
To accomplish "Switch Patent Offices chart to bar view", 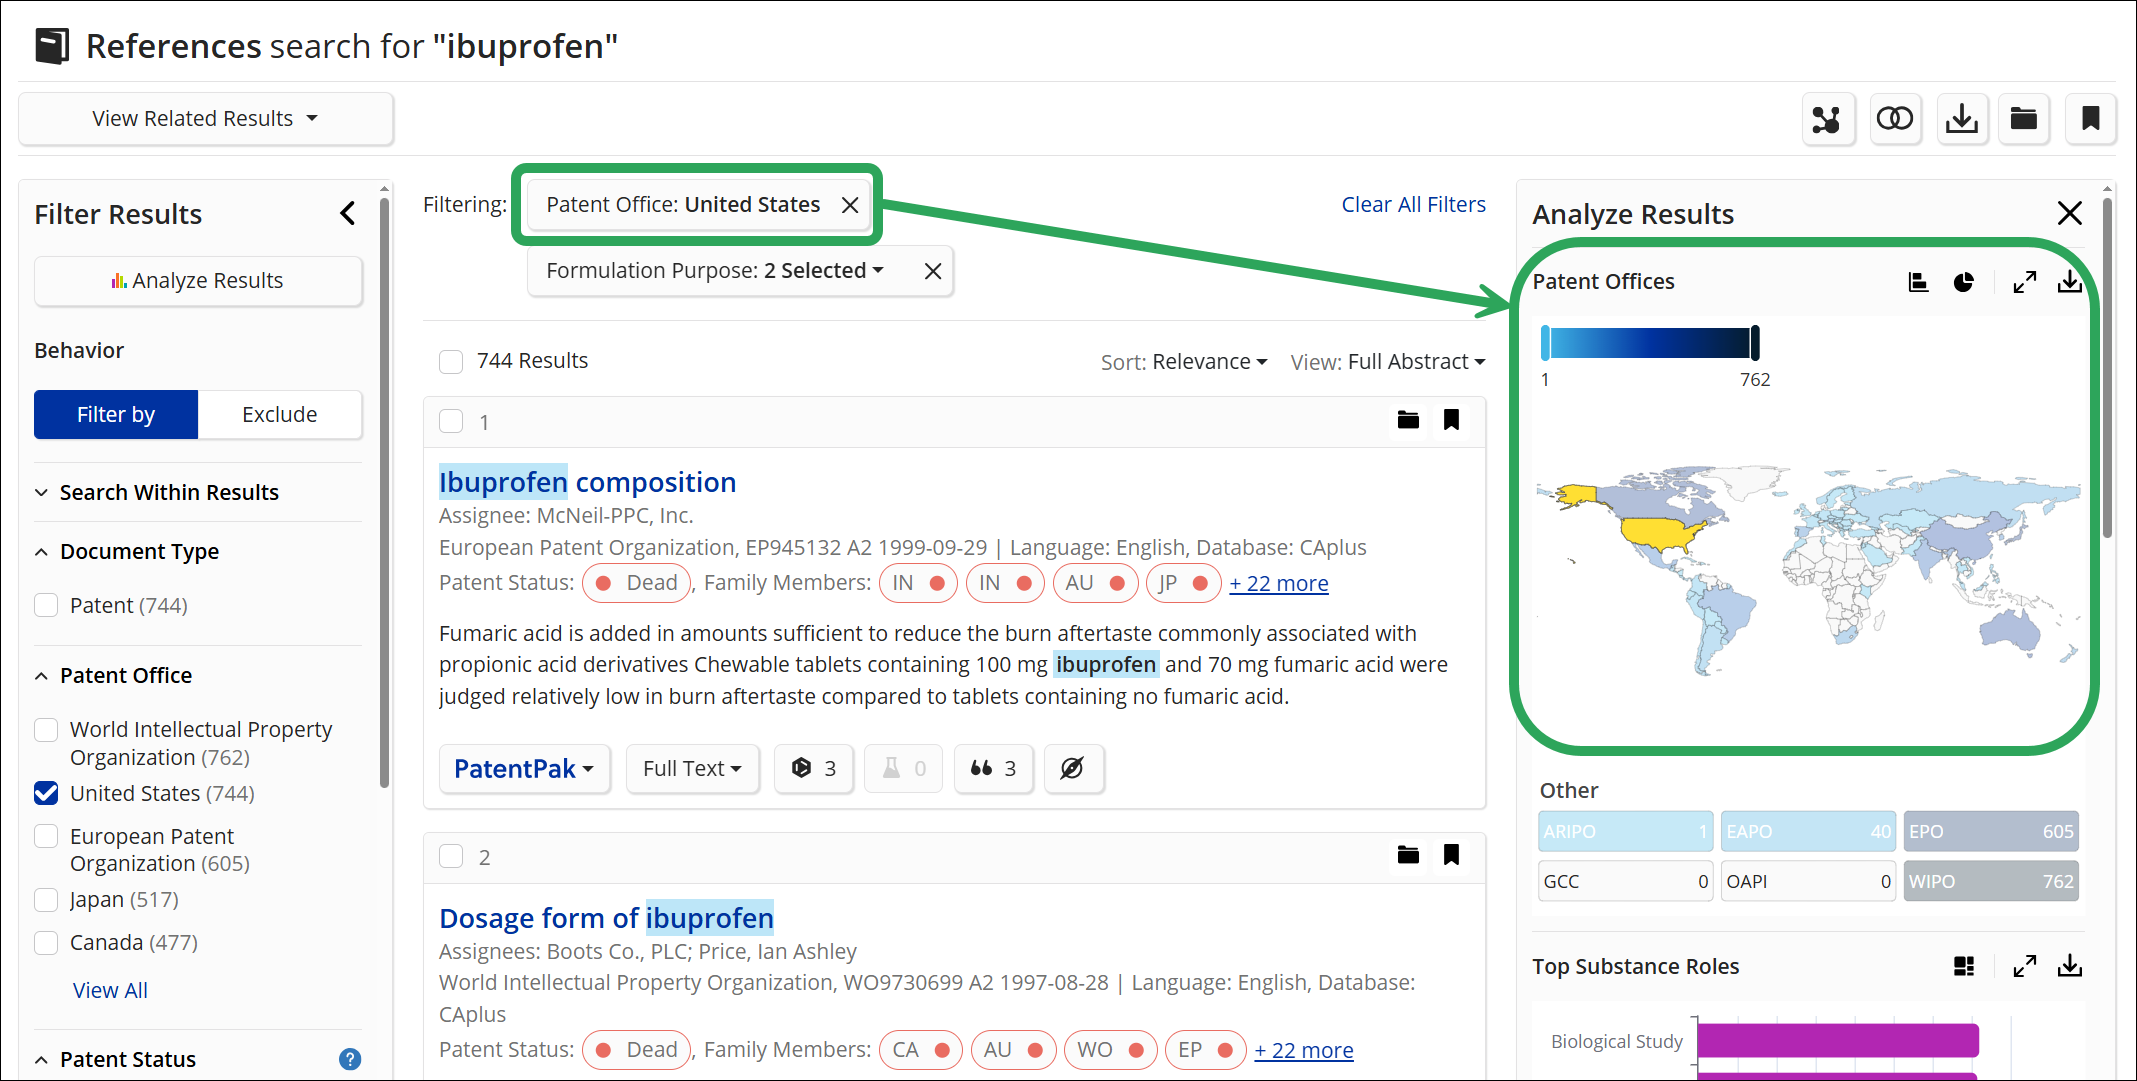I will pos(1918,283).
